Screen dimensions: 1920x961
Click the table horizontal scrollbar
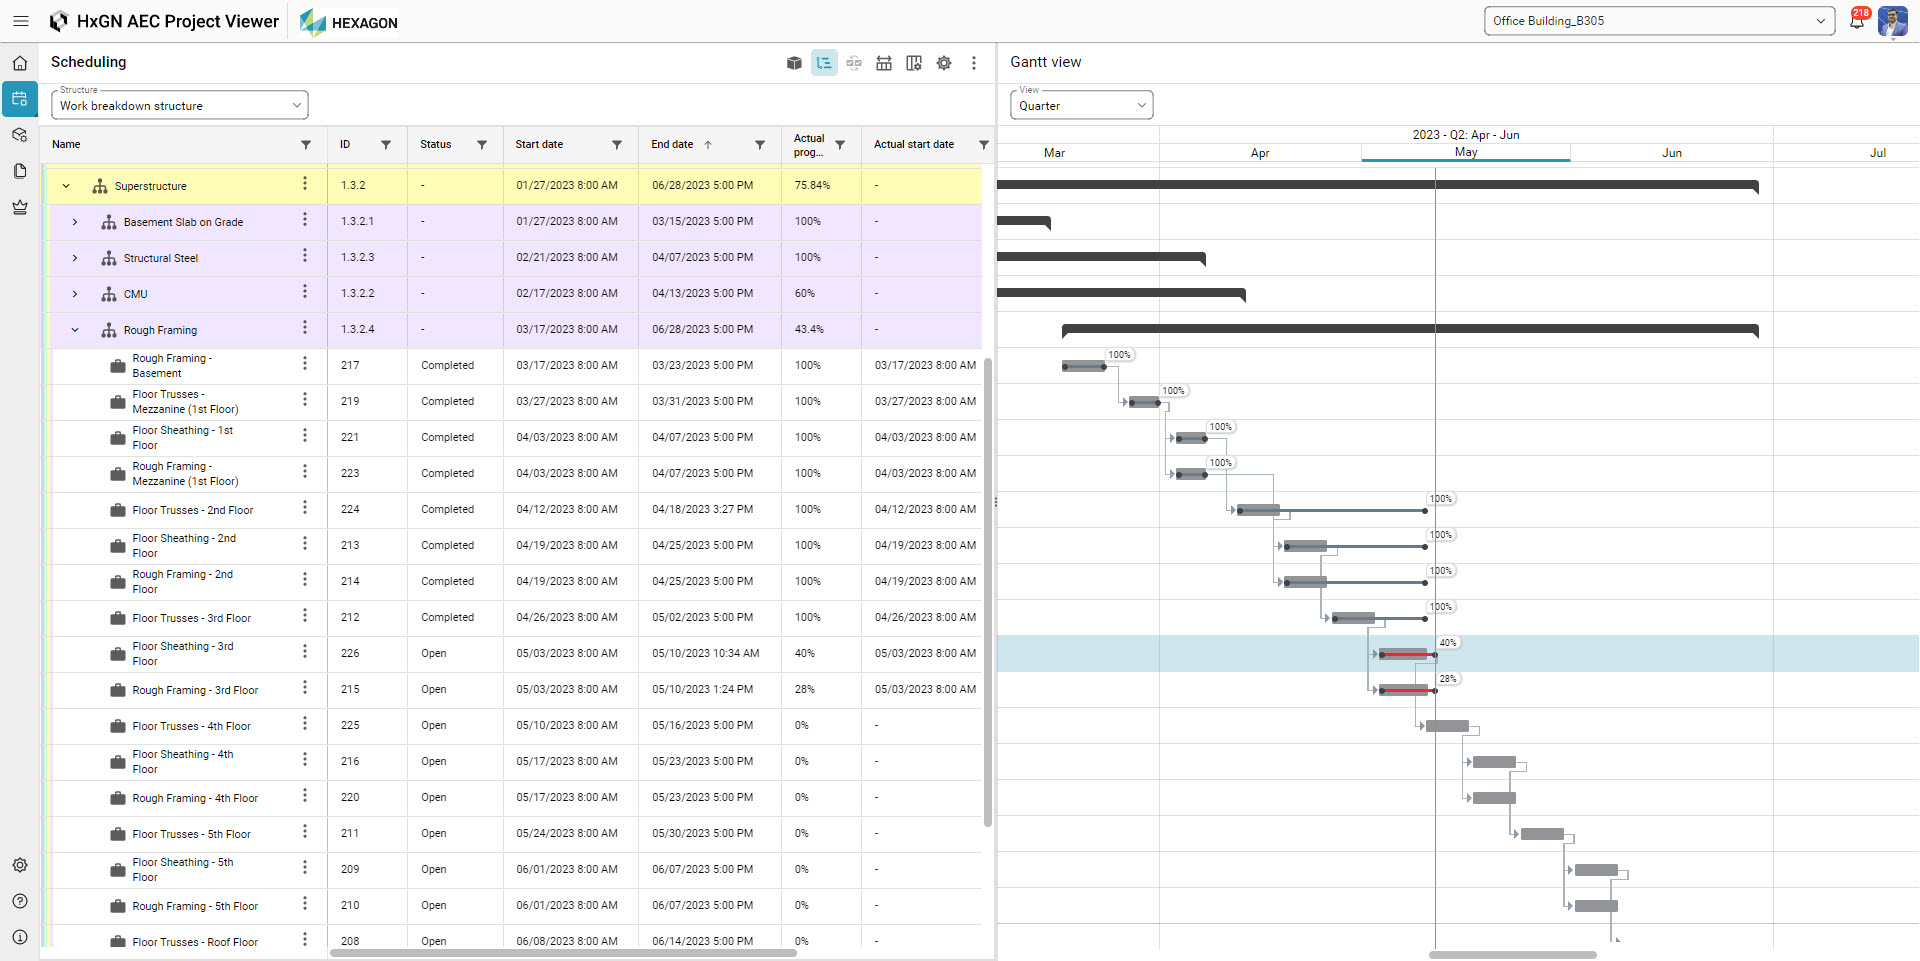tap(563, 953)
